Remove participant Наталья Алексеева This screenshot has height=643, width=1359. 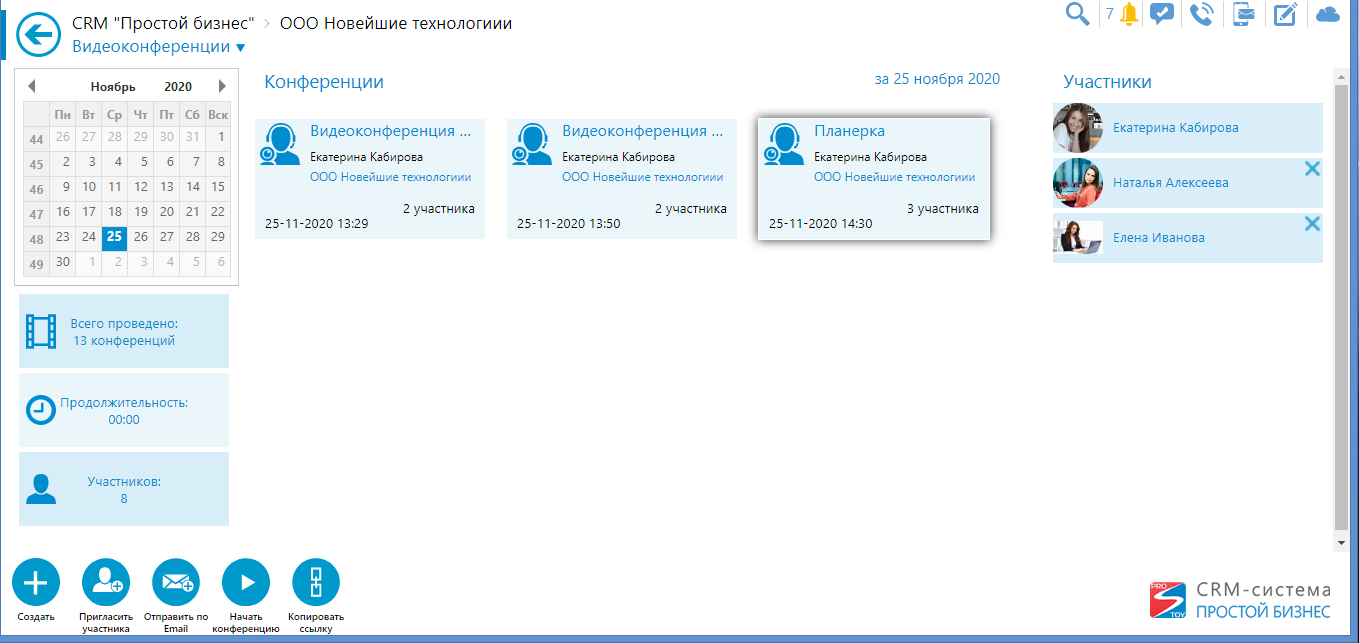coord(1312,170)
